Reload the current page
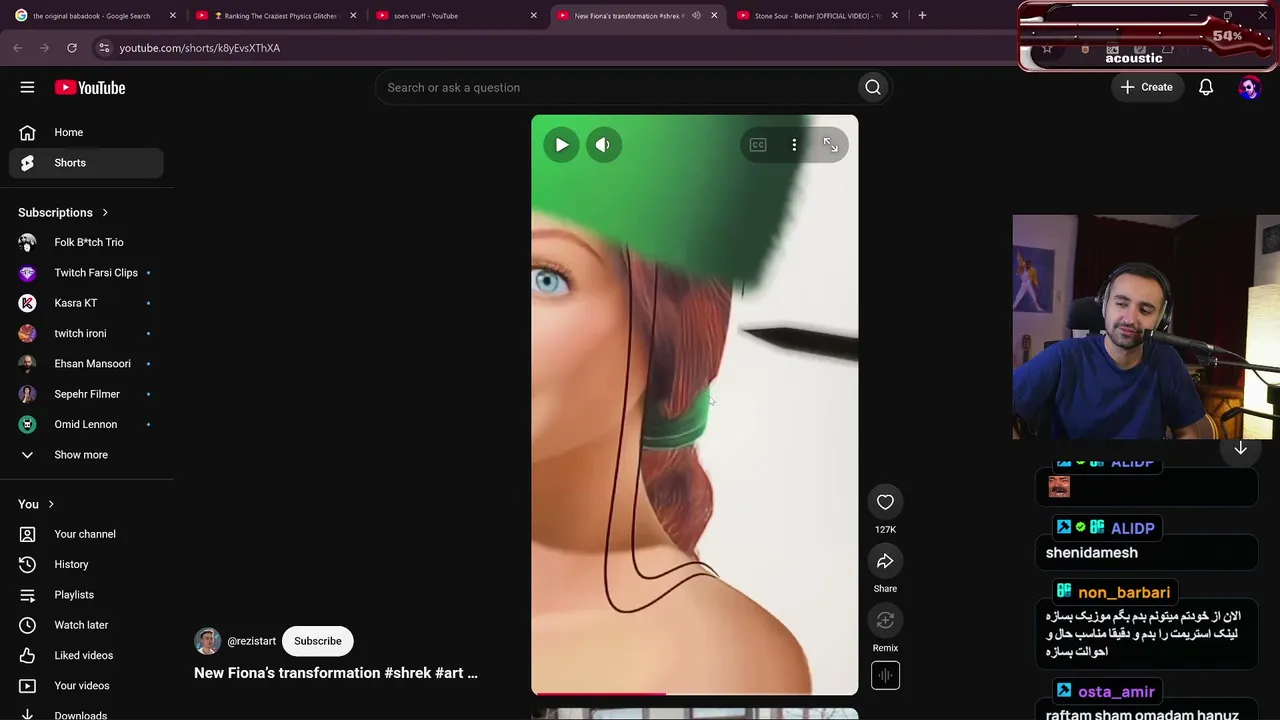 point(72,48)
